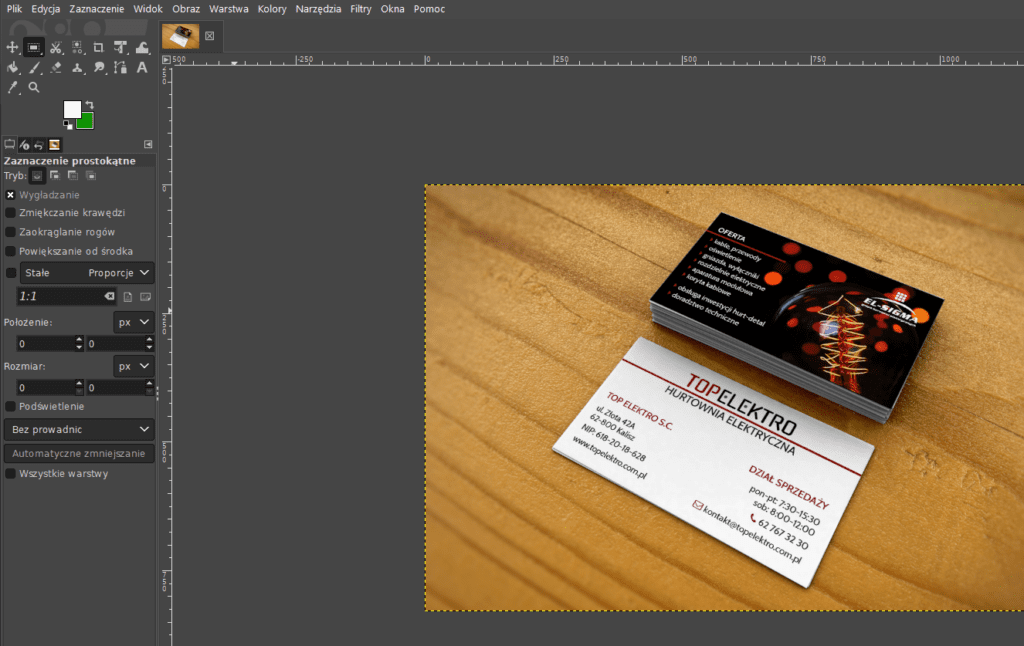Select the Unified Transform tool
The image size is (1024, 646).
tap(120, 47)
